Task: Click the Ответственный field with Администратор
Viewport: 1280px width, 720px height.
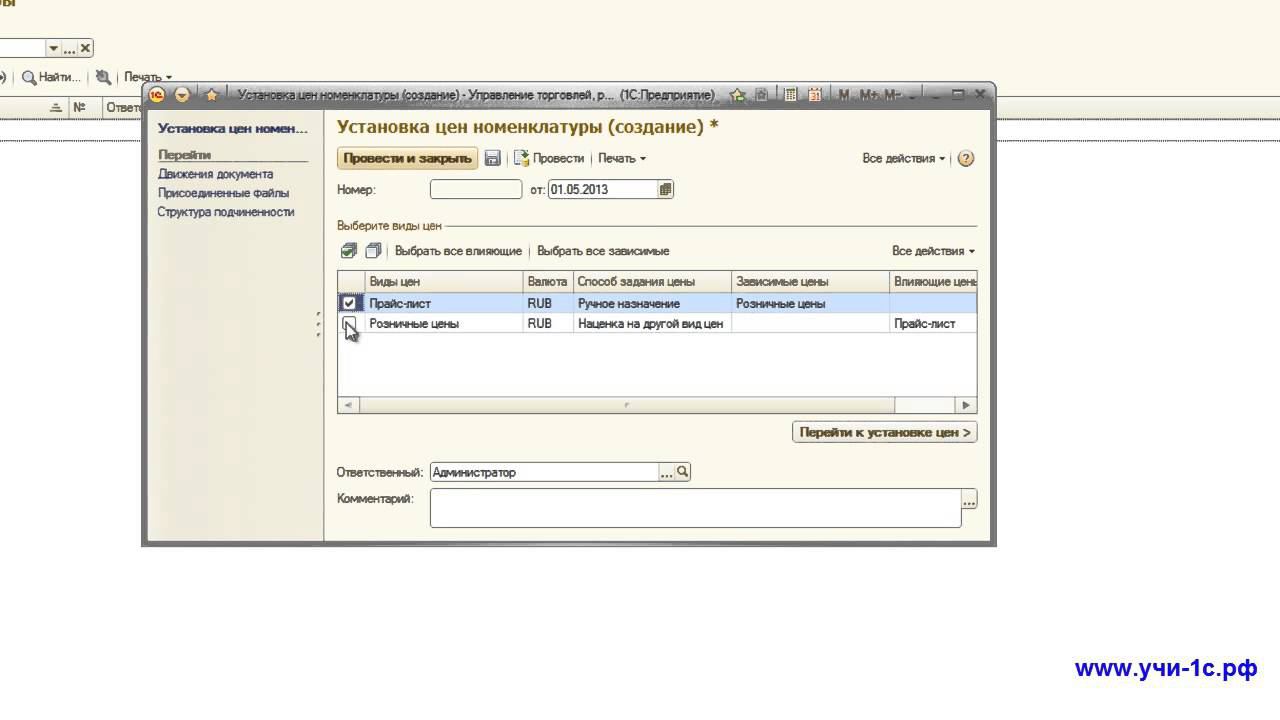Action: click(544, 472)
